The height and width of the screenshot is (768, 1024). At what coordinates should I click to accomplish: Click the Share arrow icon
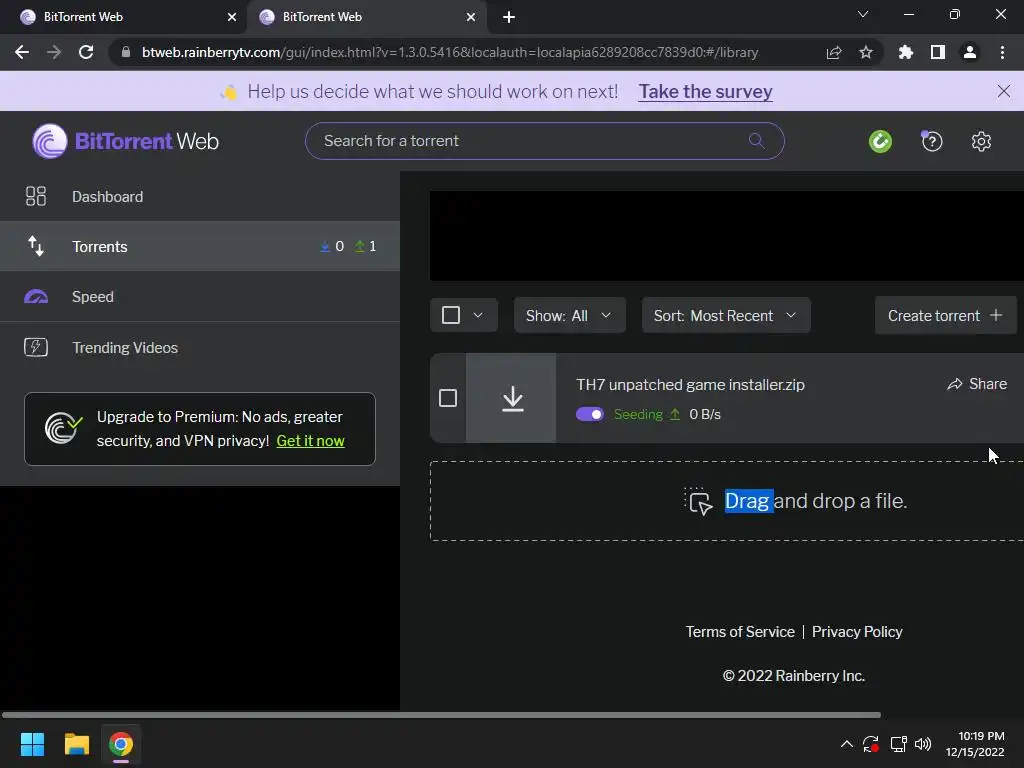tap(955, 384)
